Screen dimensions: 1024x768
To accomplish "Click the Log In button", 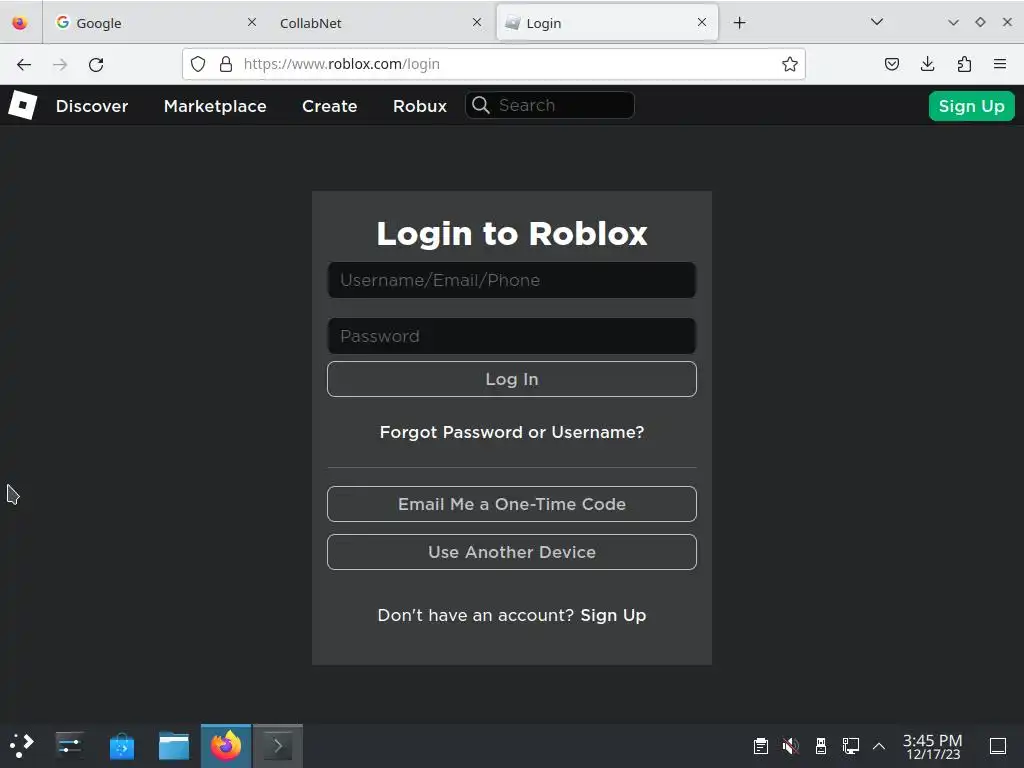I will 512,379.
